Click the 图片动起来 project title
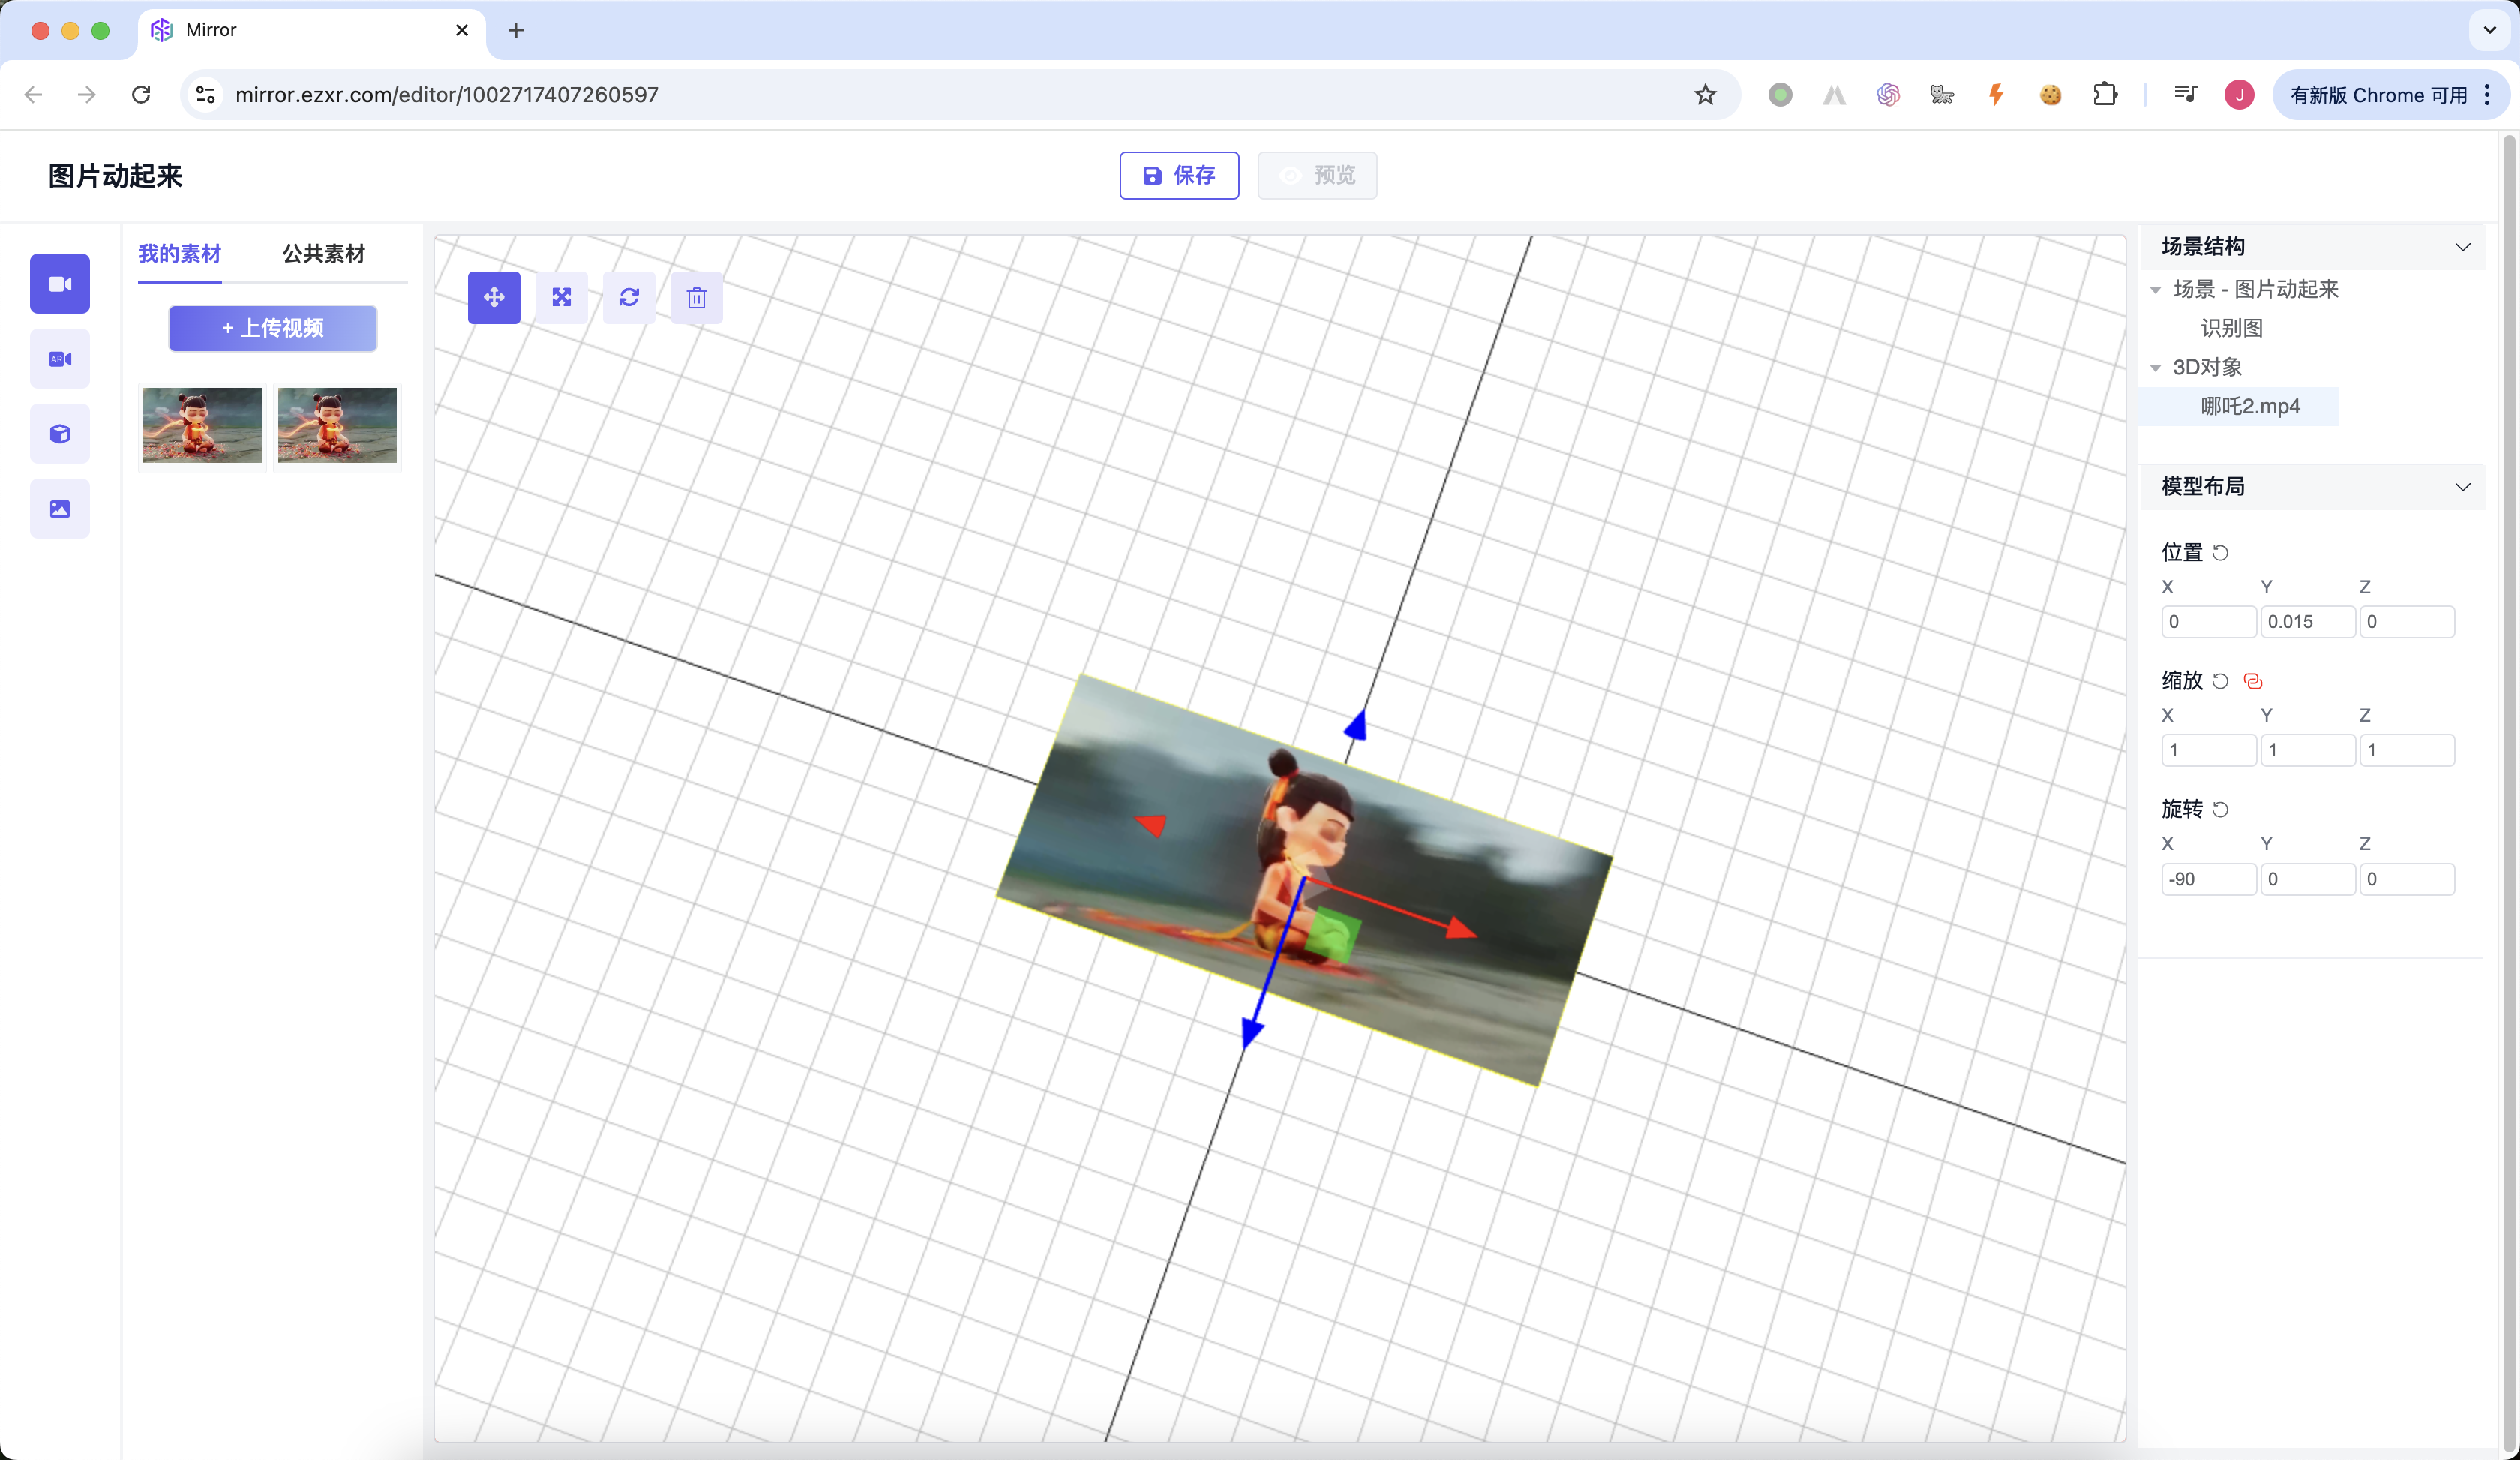This screenshot has height=1460, width=2520. [115, 176]
